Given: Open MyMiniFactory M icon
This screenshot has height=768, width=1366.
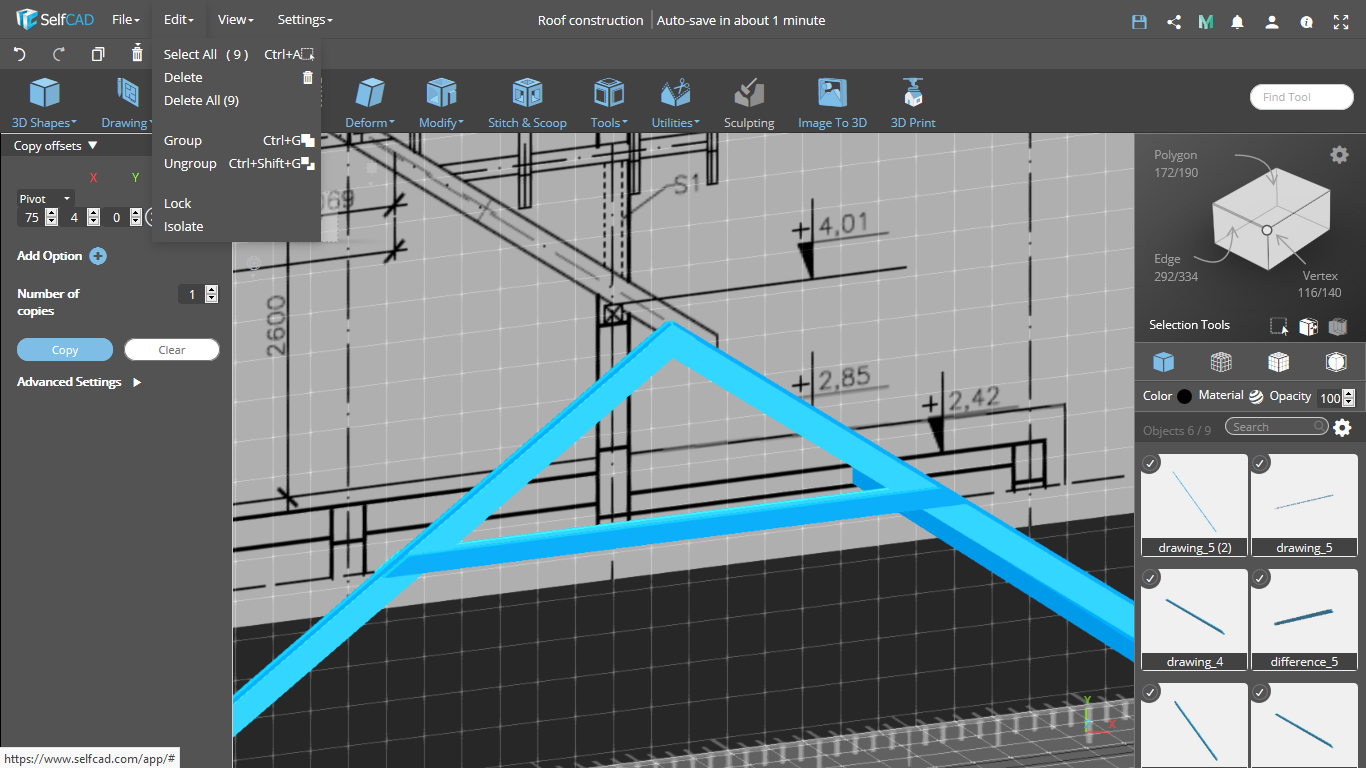Looking at the screenshot, I should click(1205, 21).
